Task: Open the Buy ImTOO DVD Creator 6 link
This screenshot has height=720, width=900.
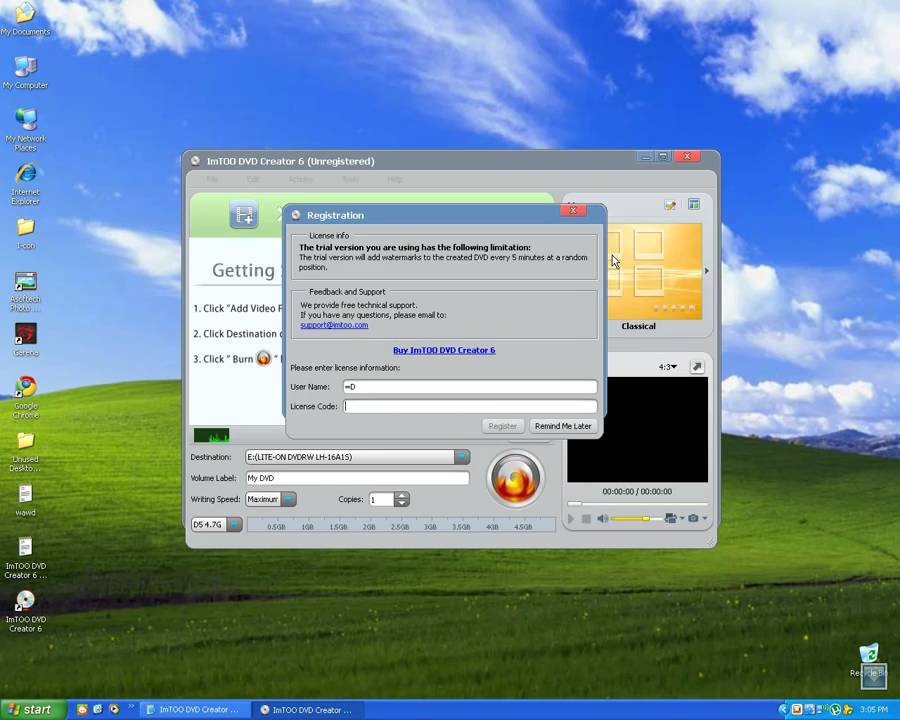Action: tap(444, 350)
